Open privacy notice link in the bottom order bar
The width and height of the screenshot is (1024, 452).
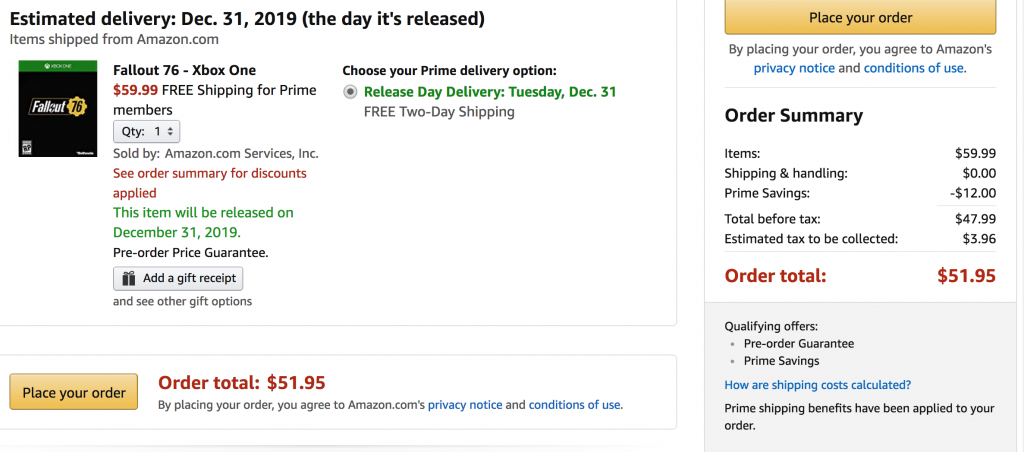point(464,405)
